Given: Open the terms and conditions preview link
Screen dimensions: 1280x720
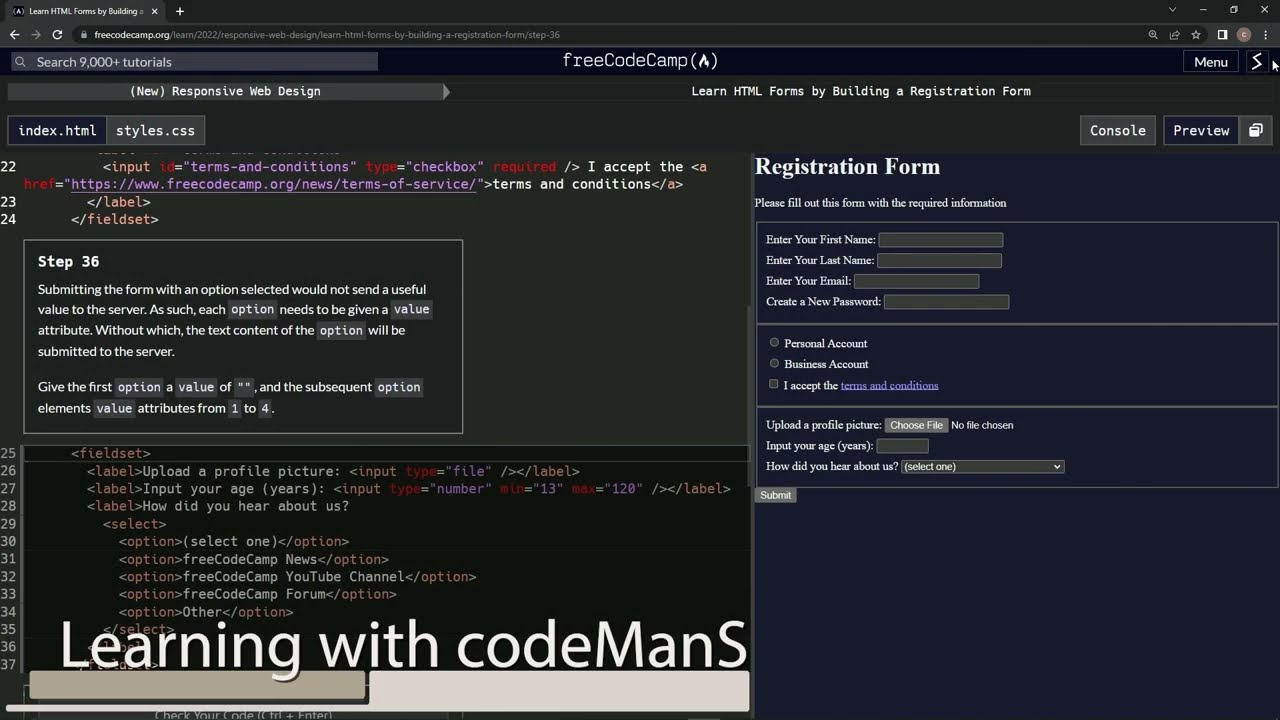Looking at the screenshot, I should point(889,385).
